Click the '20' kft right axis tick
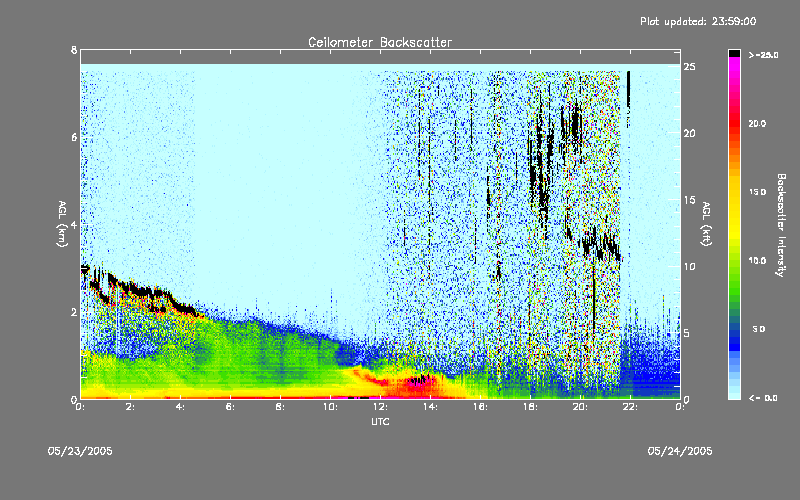Screen dimensions: 800x500 point(689,133)
